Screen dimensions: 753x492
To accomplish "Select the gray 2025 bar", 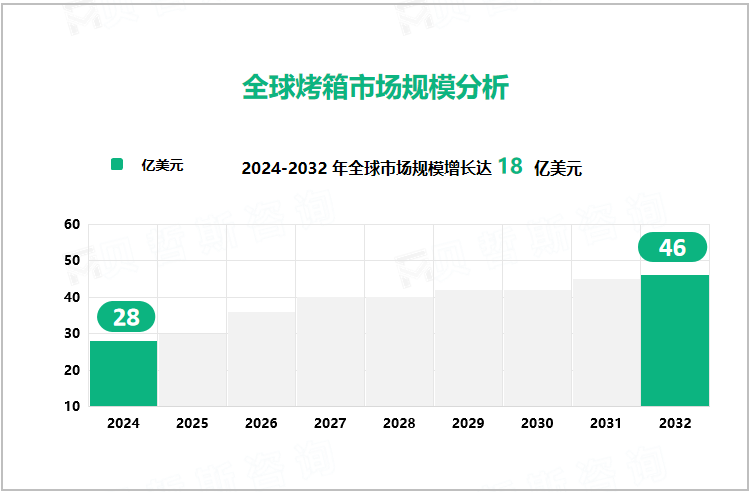I will pos(192,370).
